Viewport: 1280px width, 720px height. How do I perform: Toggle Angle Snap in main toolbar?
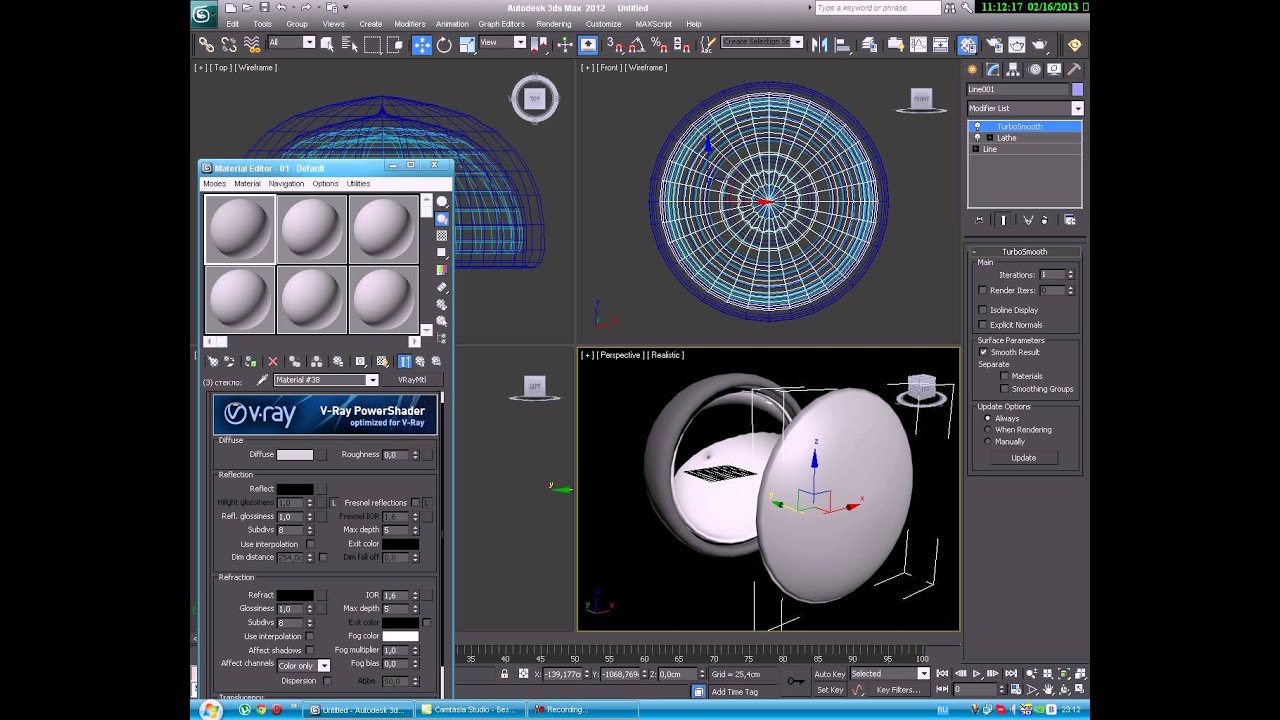tap(637, 44)
